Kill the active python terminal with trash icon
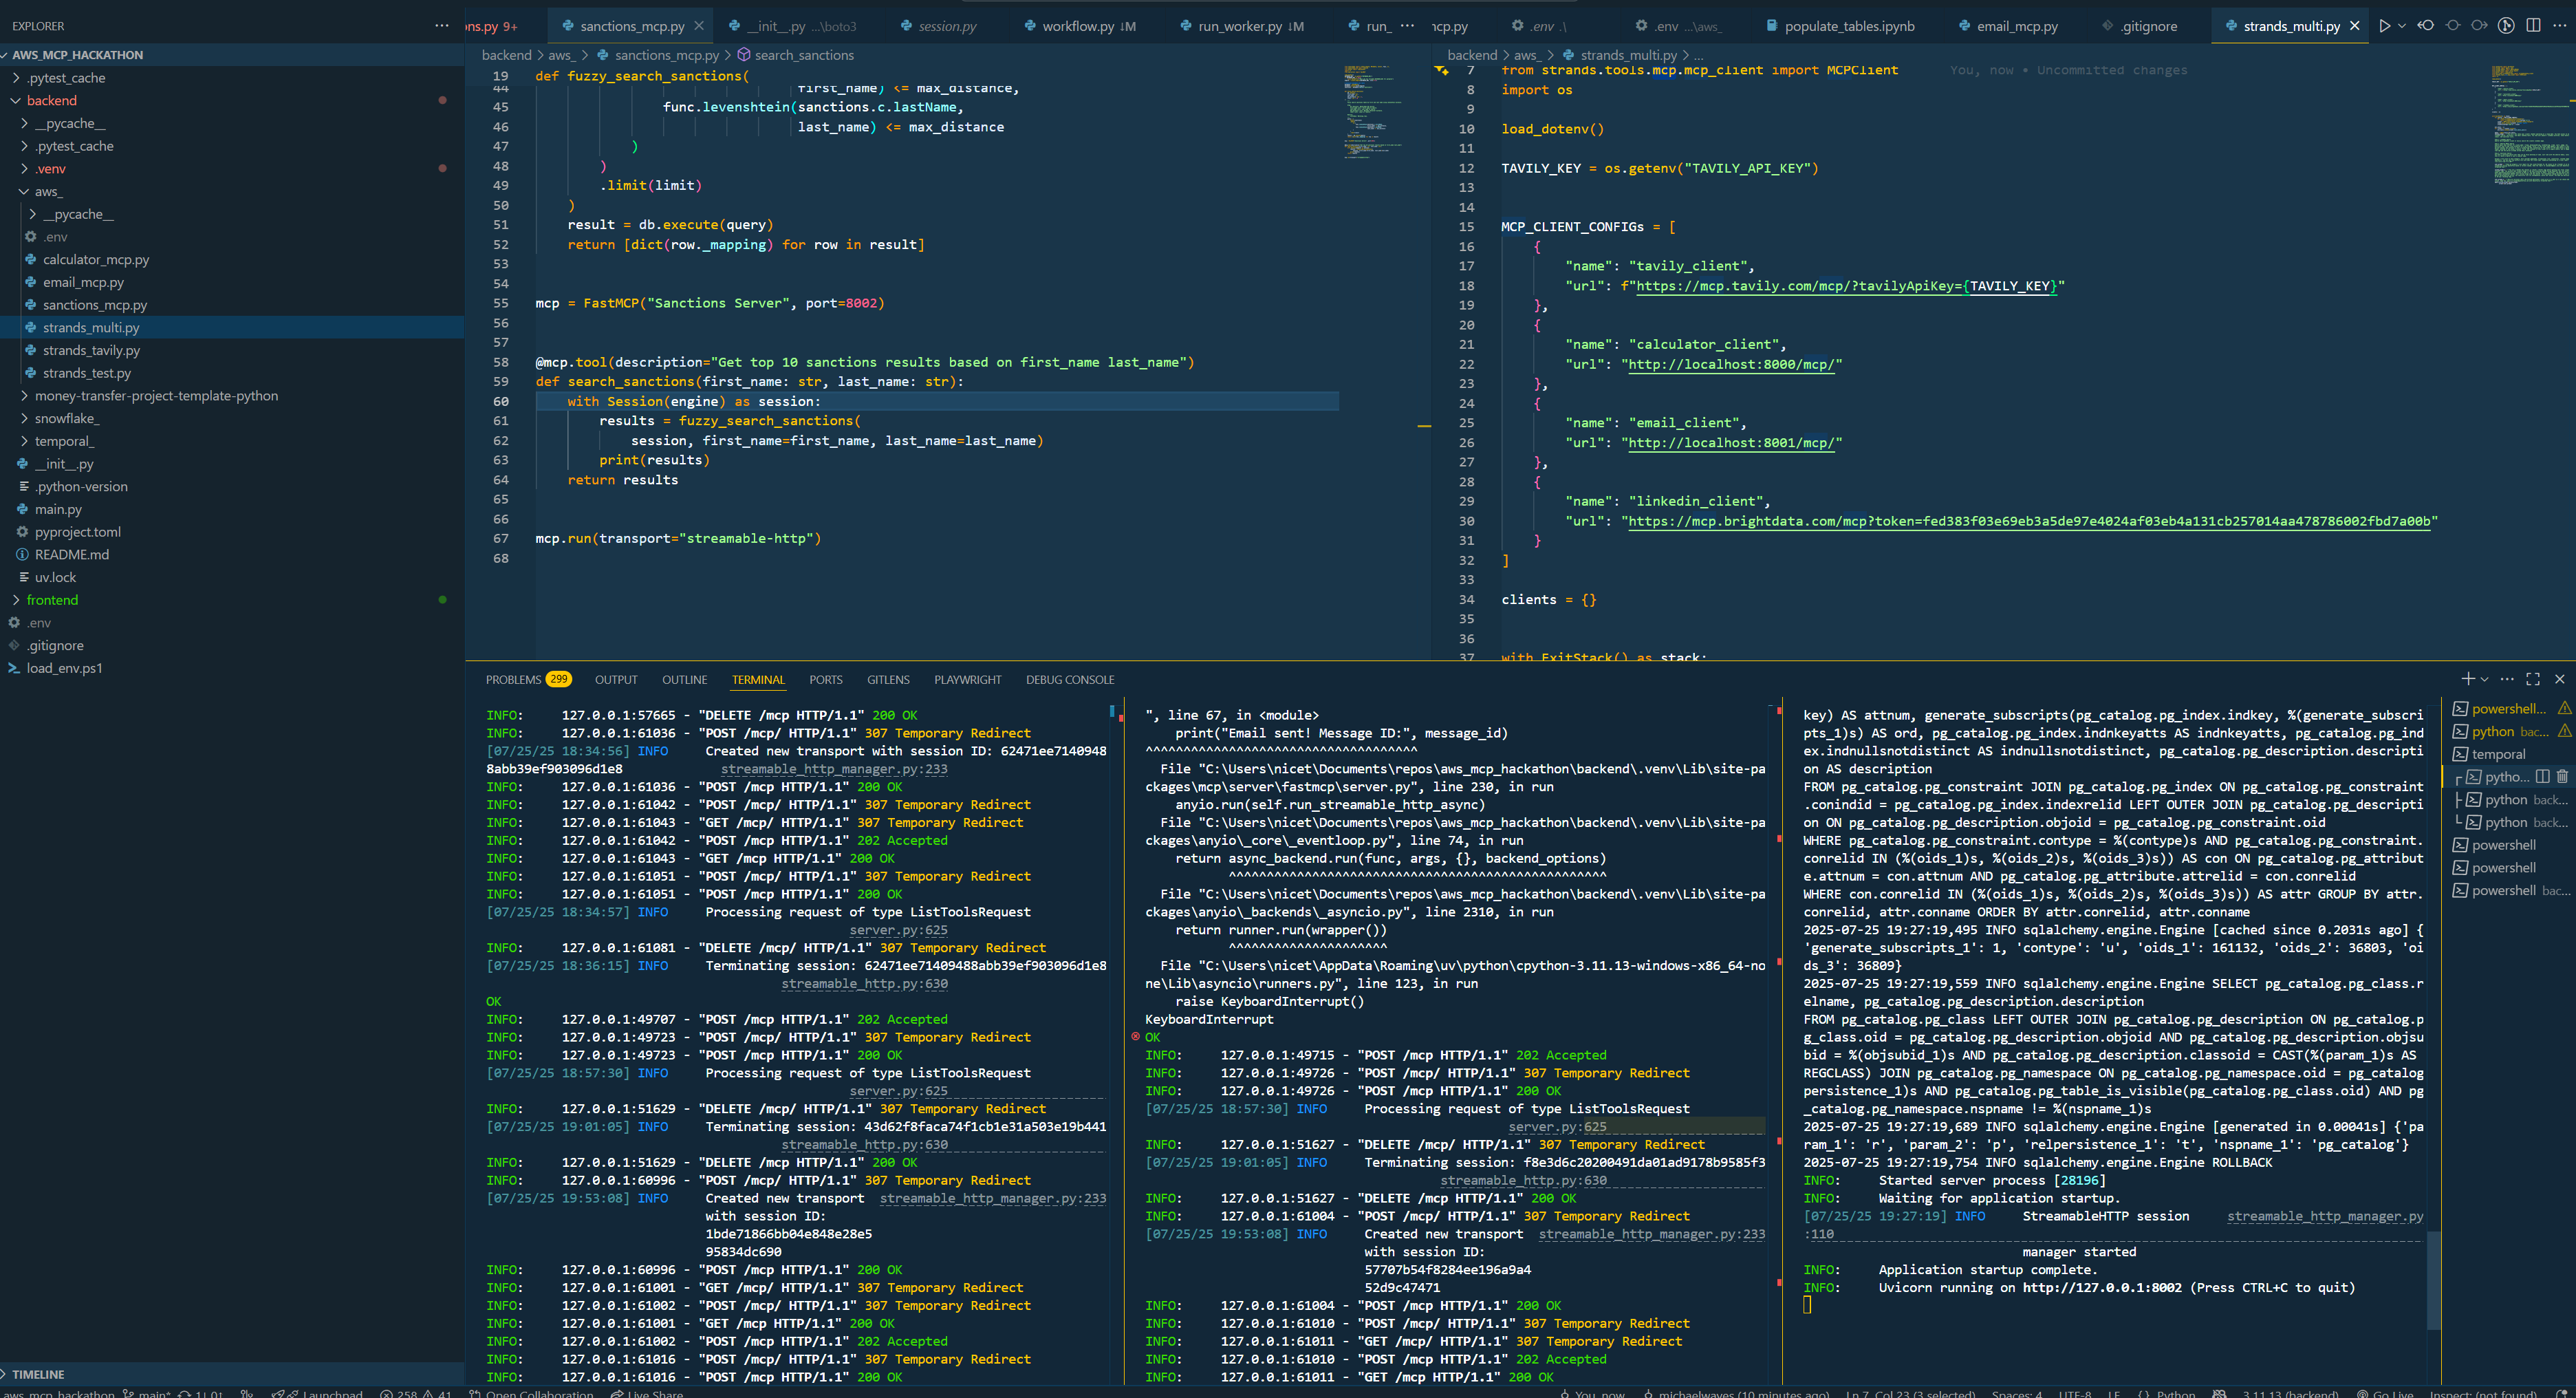 coord(2562,777)
